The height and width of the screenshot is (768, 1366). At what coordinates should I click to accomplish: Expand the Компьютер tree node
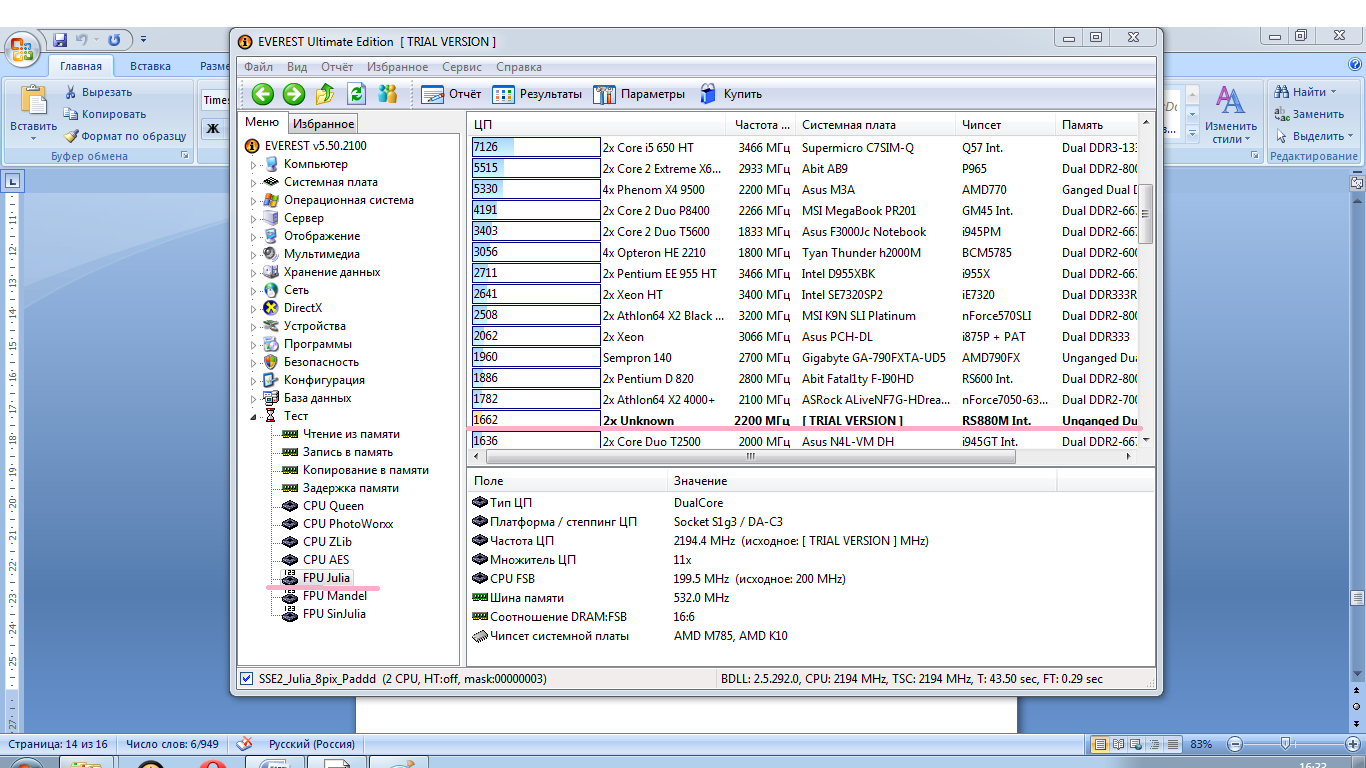(254, 164)
